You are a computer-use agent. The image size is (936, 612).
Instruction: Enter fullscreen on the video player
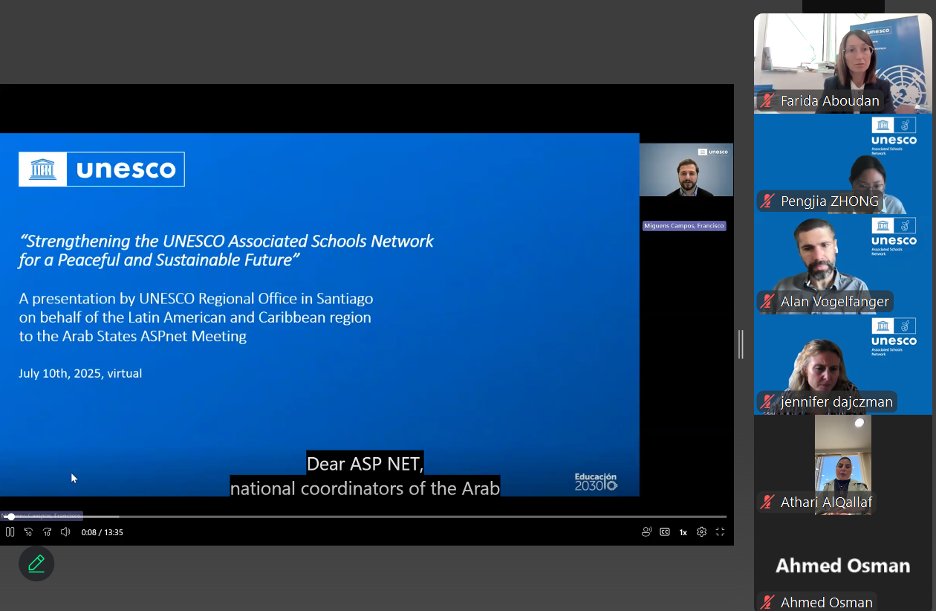coord(721,532)
